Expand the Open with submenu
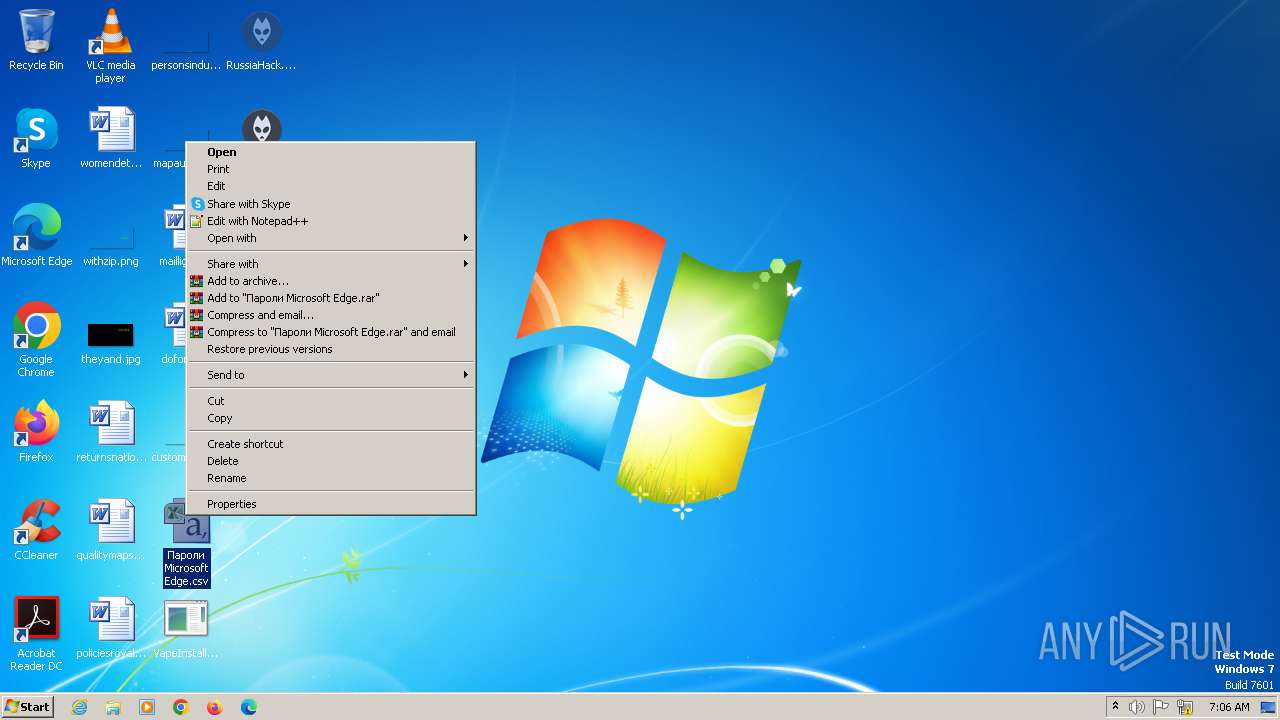 click(x=331, y=238)
